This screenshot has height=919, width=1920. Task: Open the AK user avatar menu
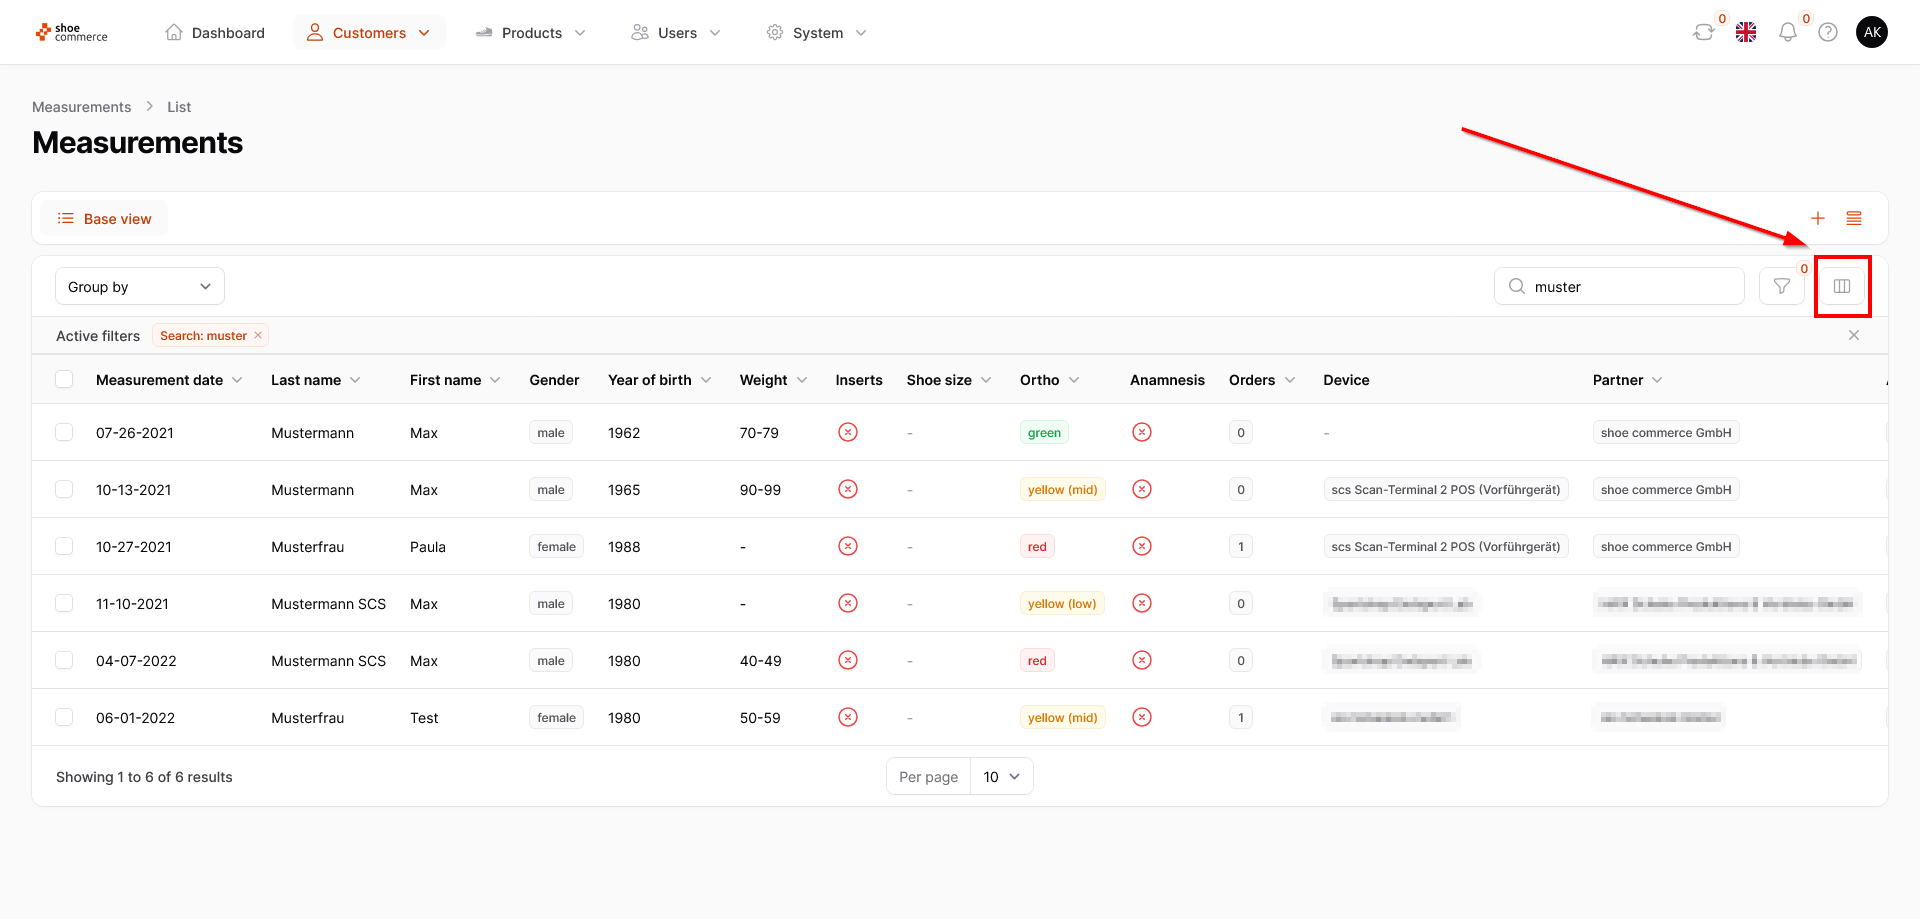pos(1872,32)
